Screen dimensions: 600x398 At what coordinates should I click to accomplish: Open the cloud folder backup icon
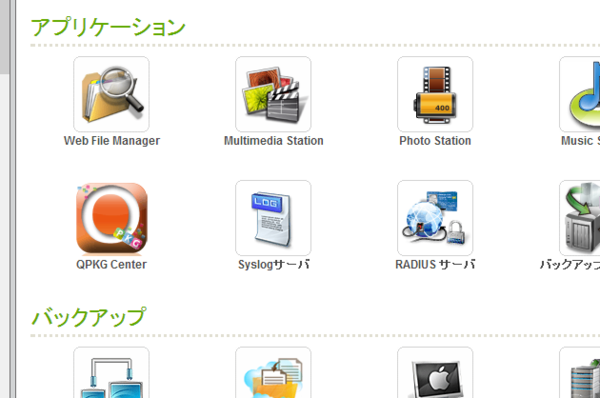273,372
